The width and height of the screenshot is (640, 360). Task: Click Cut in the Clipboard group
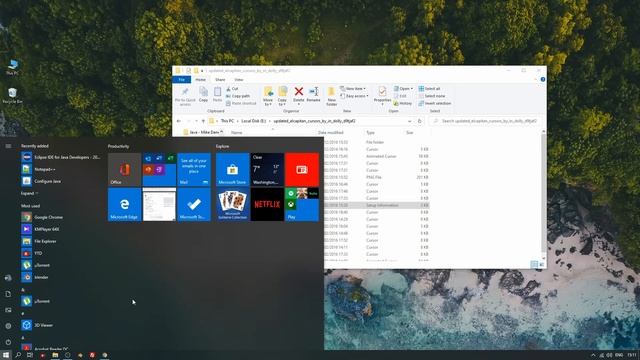click(232, 89)
